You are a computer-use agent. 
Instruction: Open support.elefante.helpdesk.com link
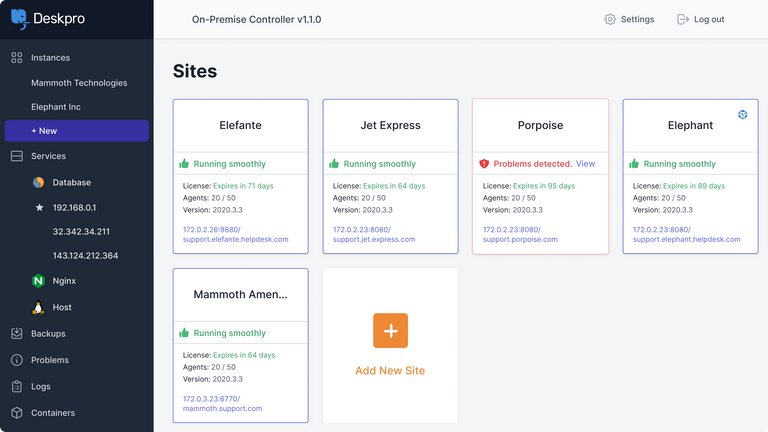pos(236,240)
